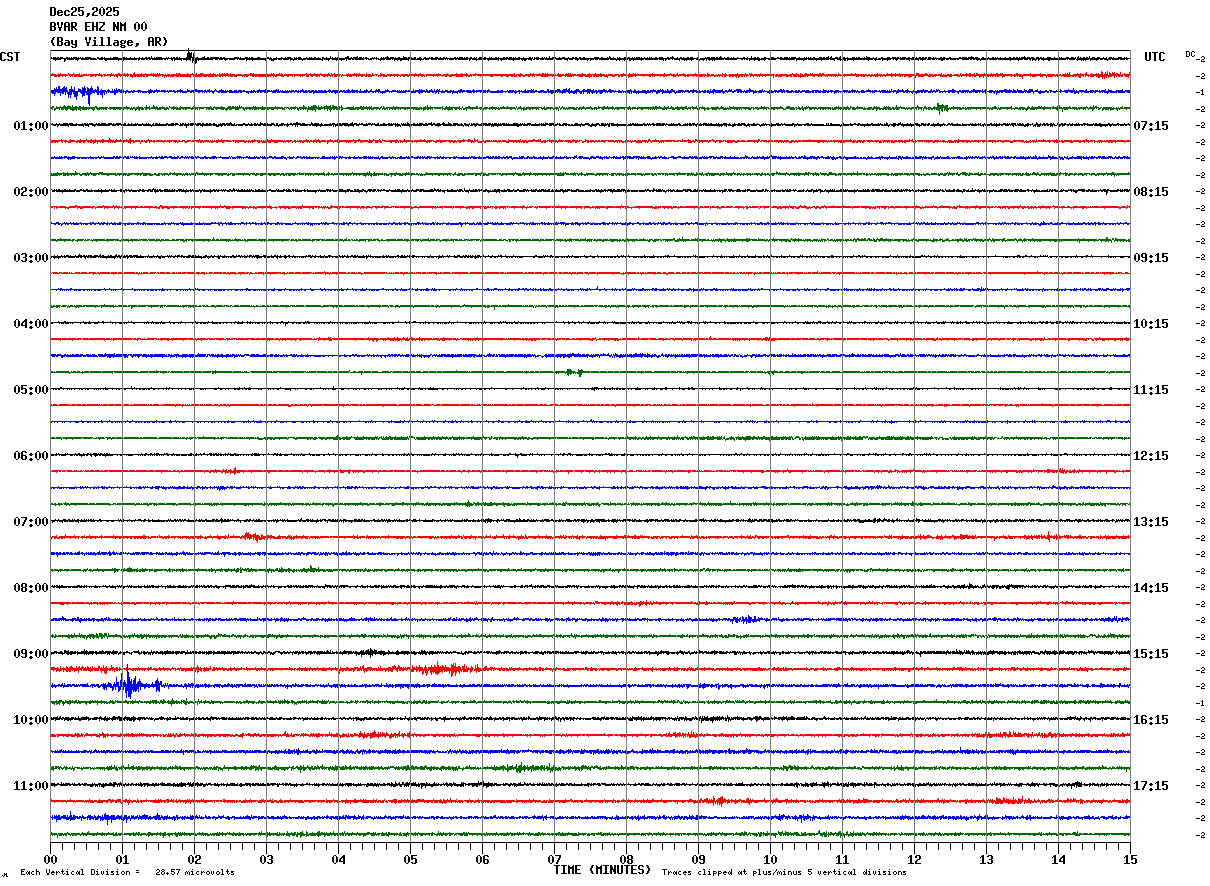Select the 08:00 CST hour label
The image size is (1210, 886).
tap(31, 588)
